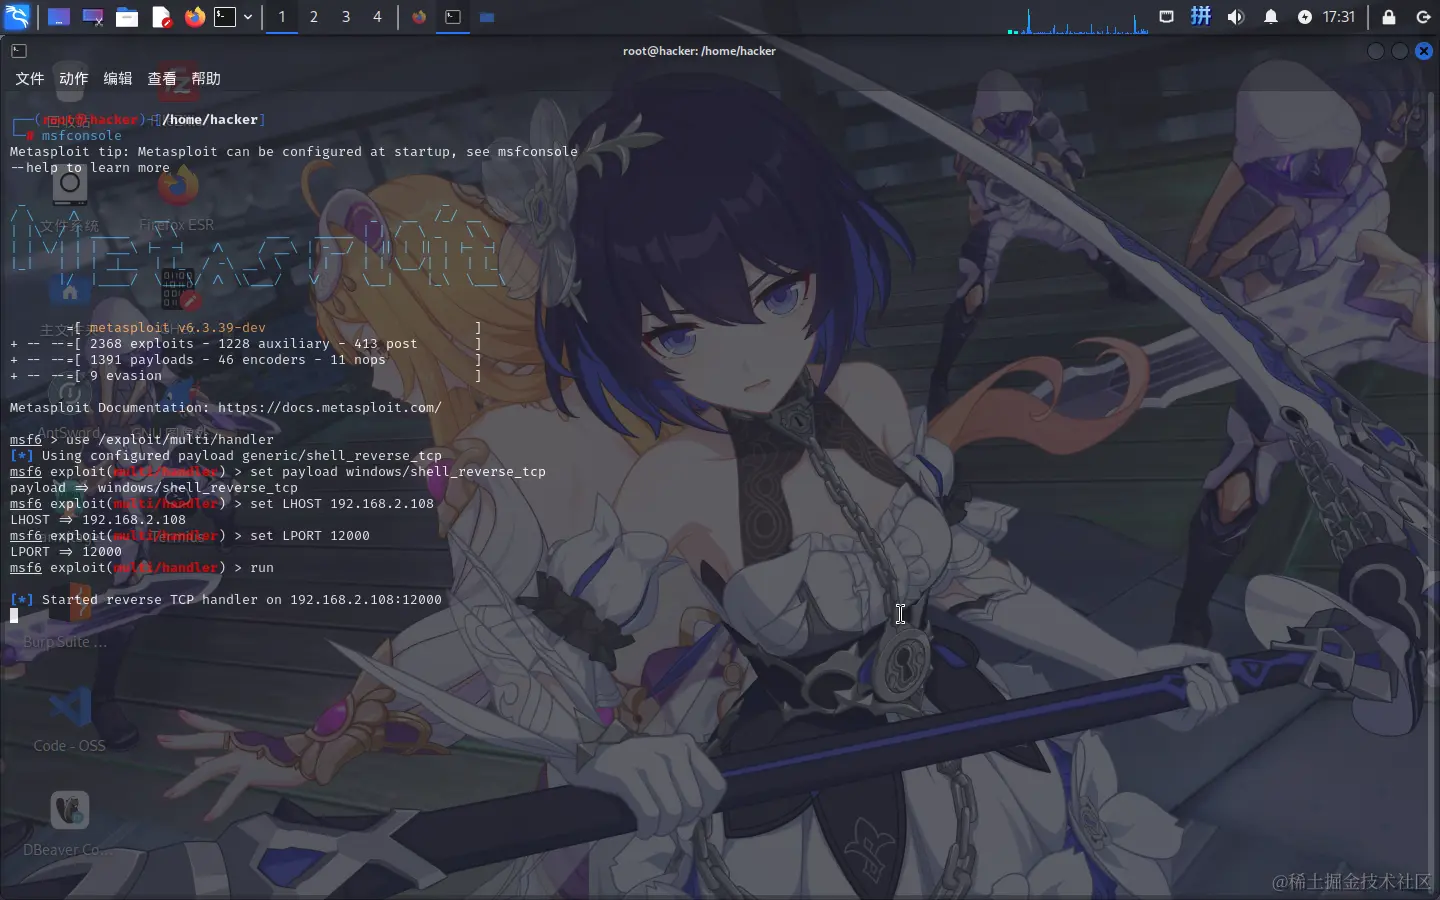Click the power manager tray icon
Image resolution: width=1440 pixels, height=900 pixels.
pyautogui.click(x=1305, y=17)
